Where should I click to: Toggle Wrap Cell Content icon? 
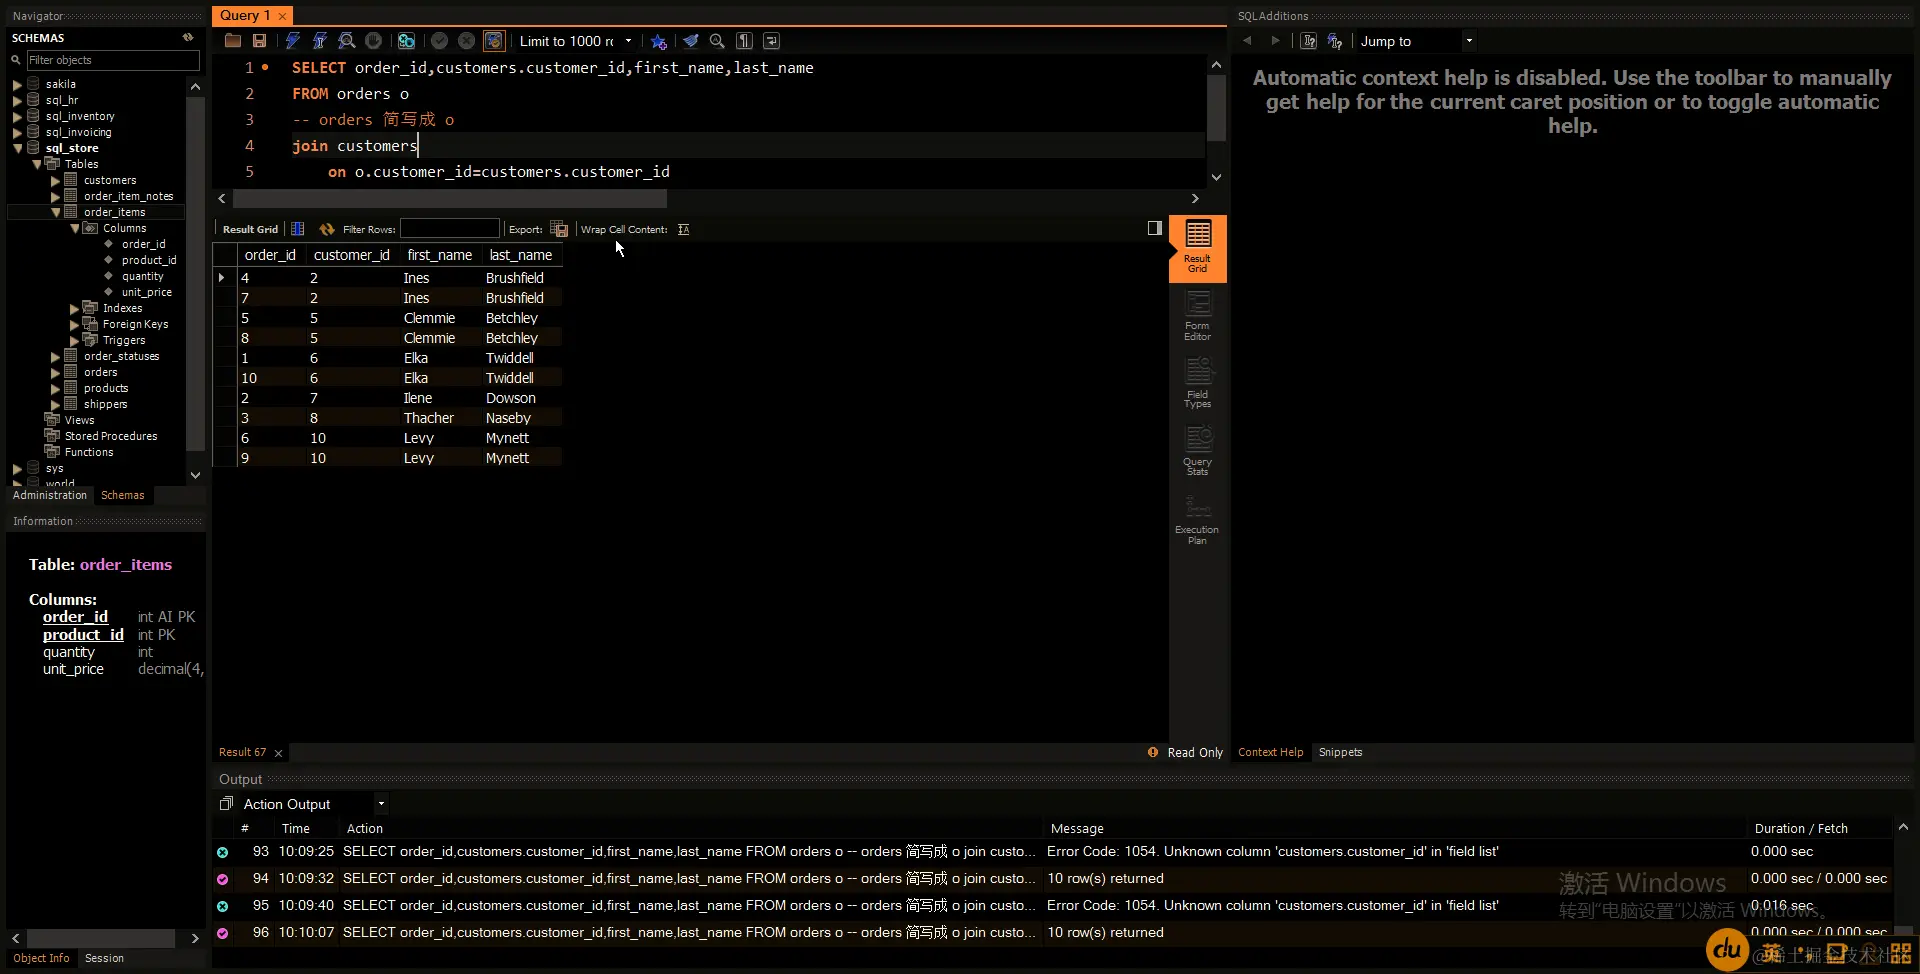click(683, 229)
